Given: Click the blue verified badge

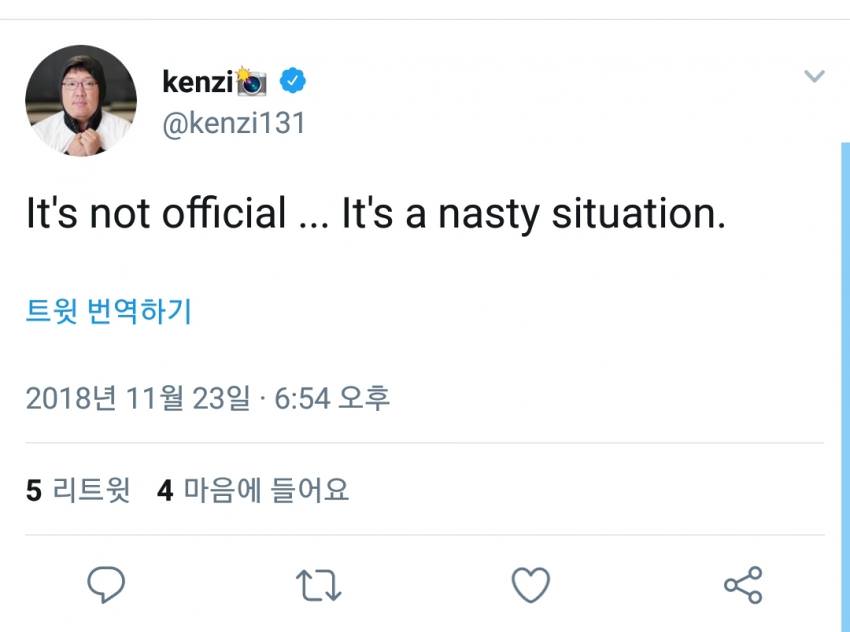Looking at the screenshot, I should pos(291,81).
